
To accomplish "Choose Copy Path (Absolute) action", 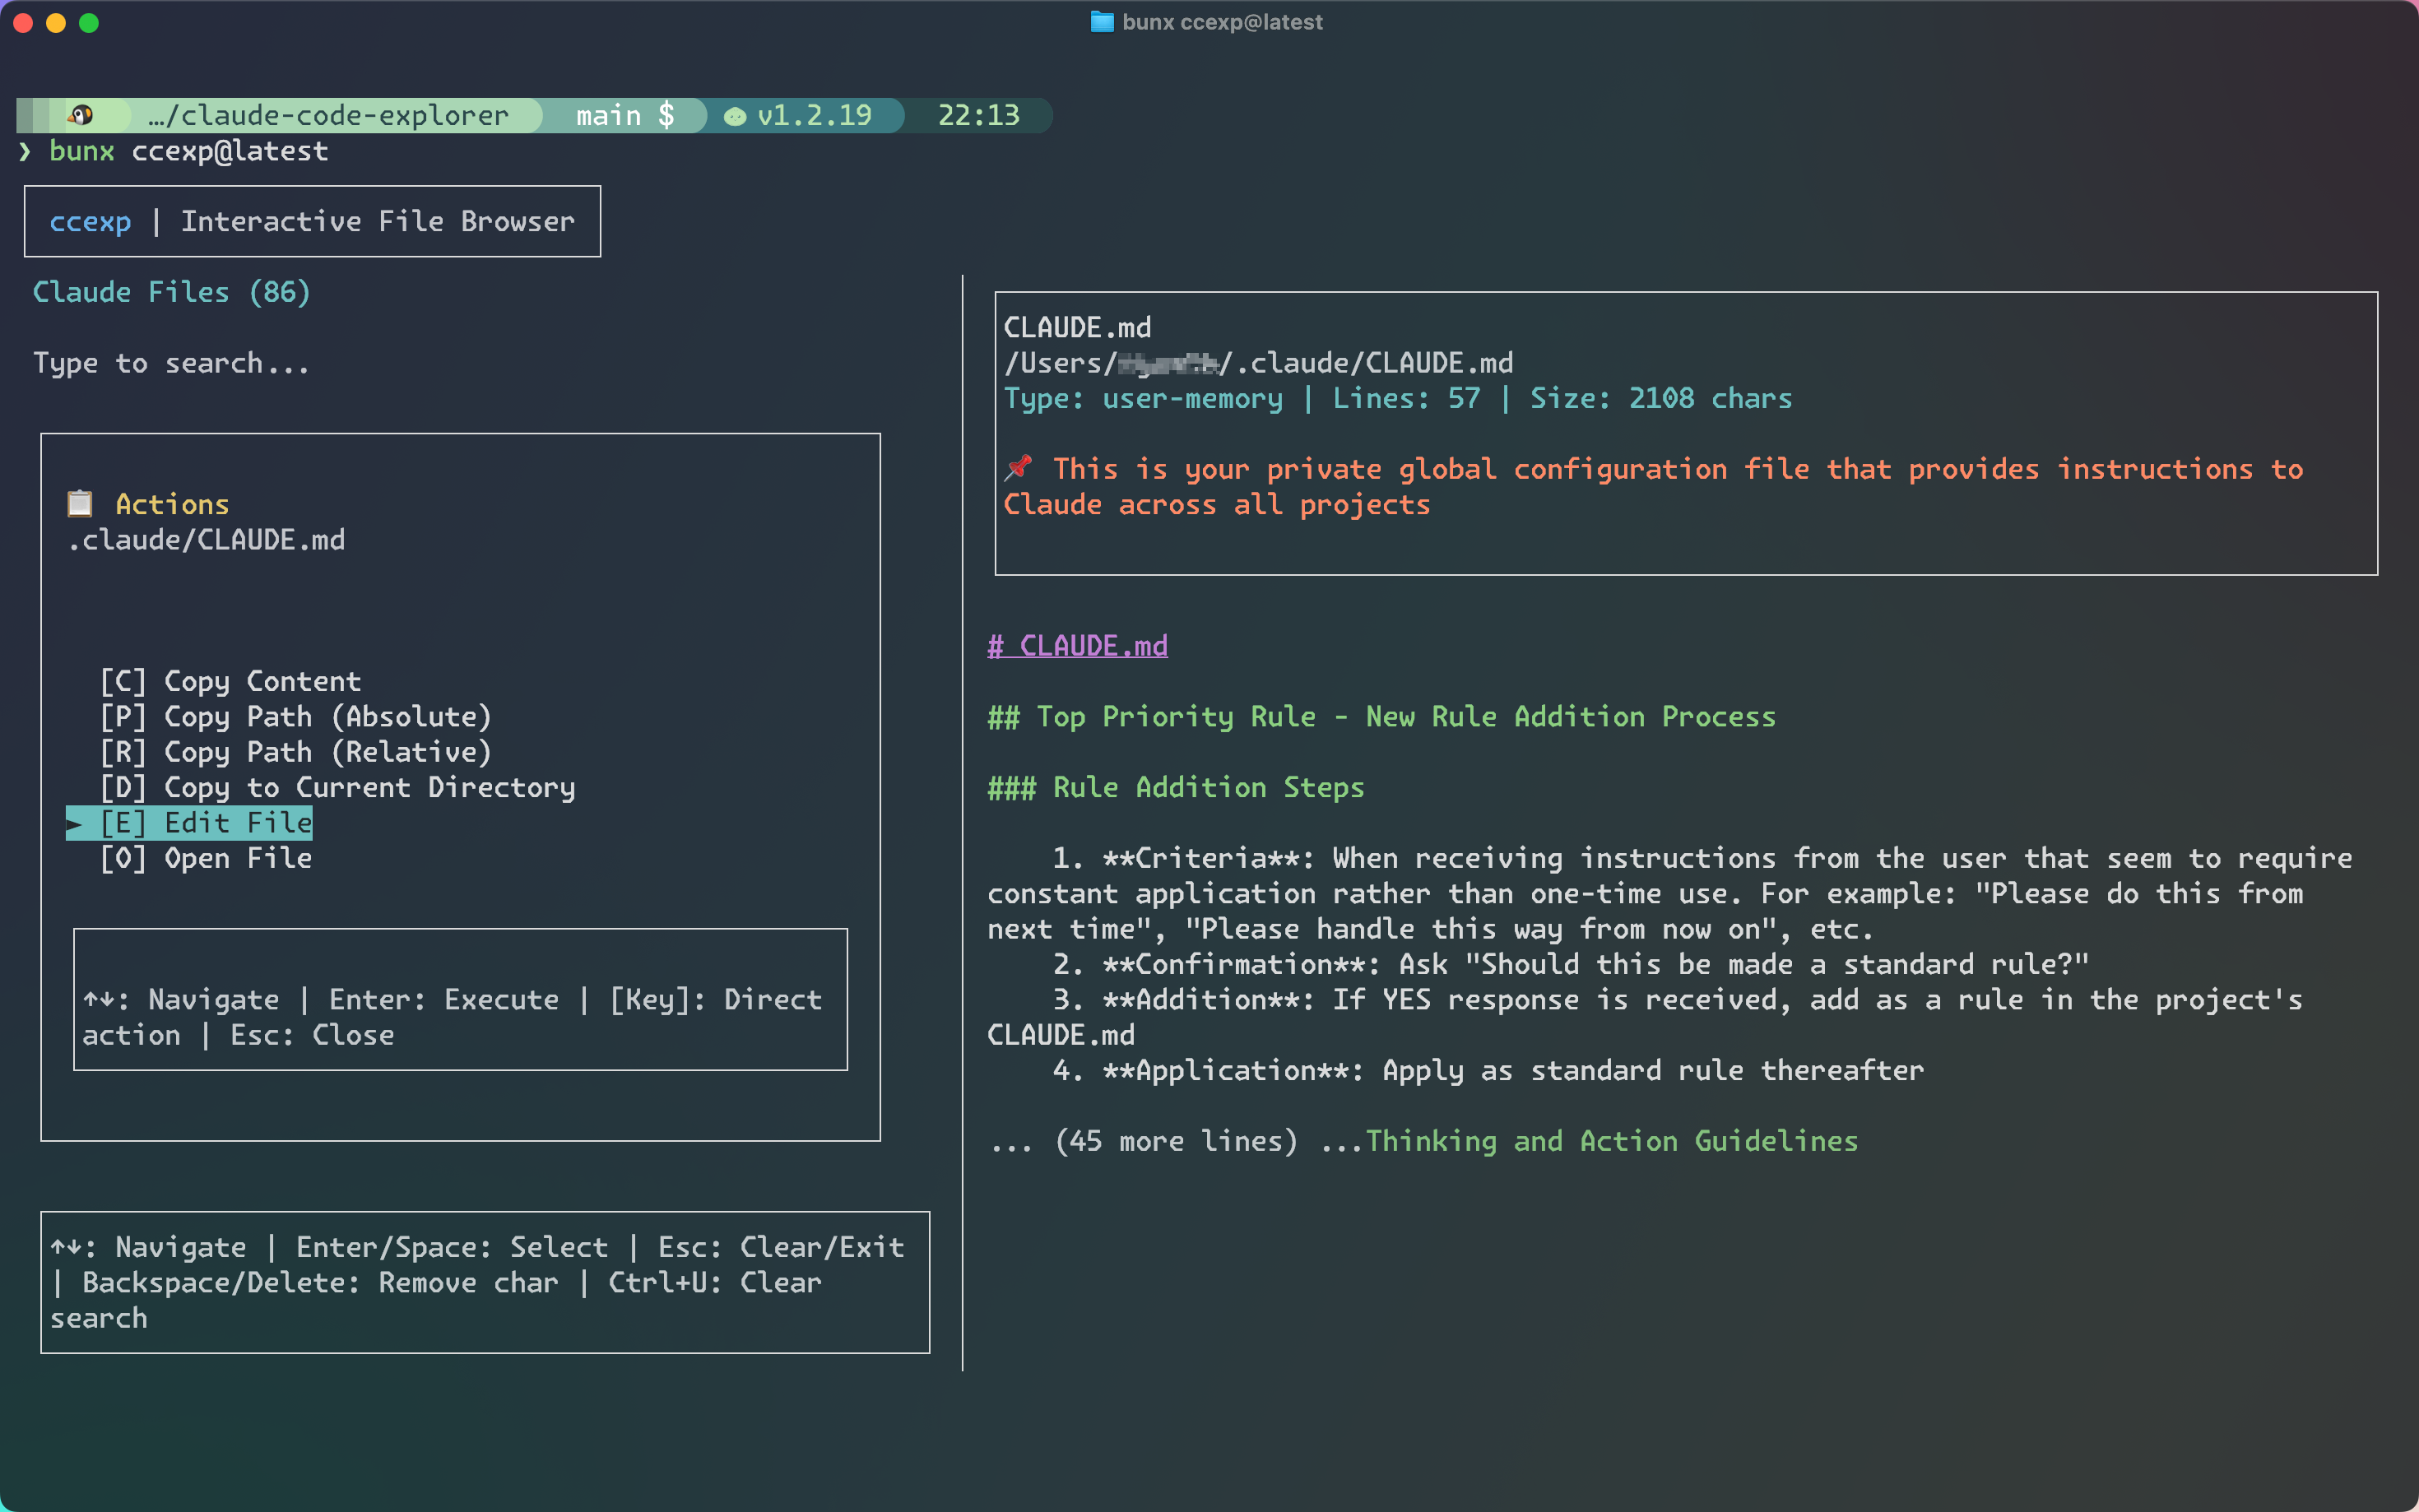I will 295,717.
